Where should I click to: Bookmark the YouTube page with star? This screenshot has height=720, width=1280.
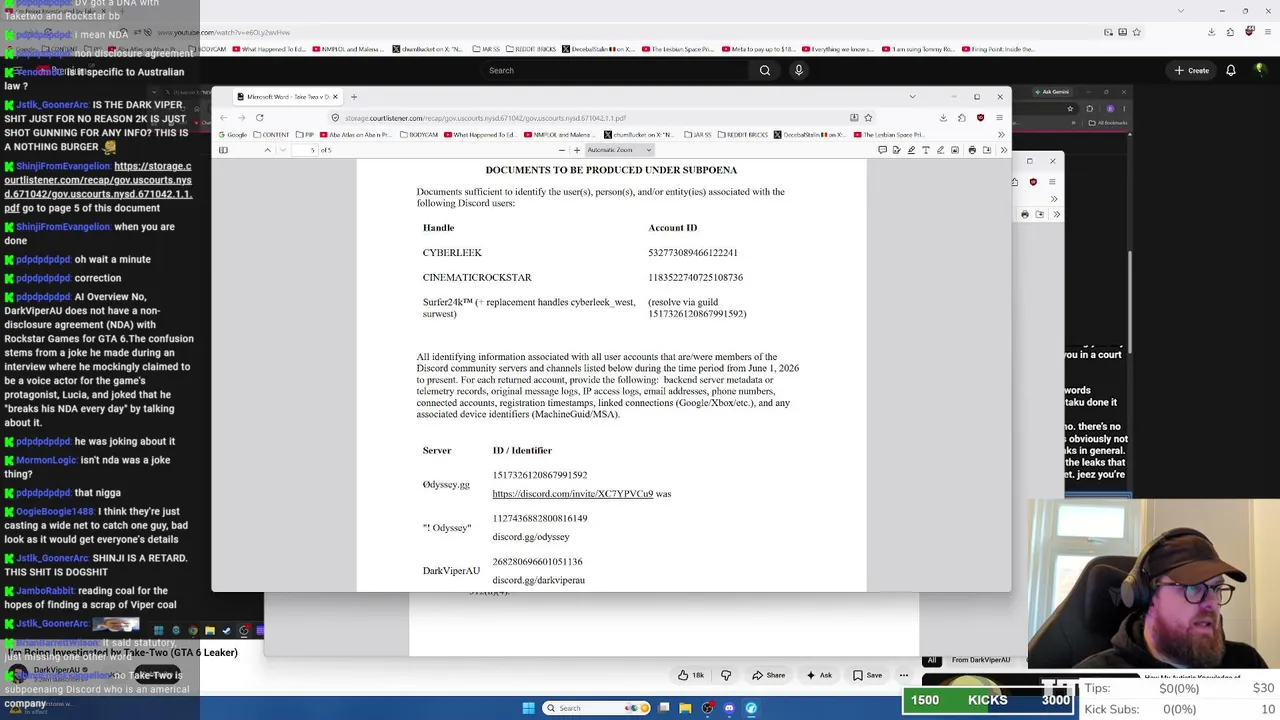1136,32
